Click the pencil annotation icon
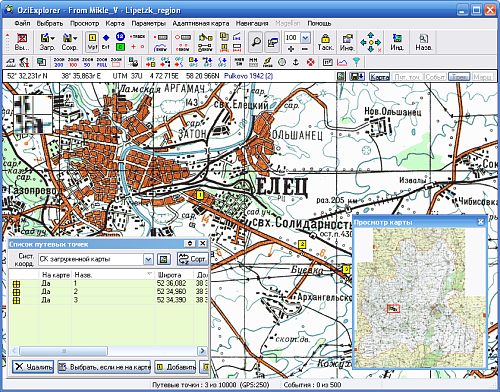Image resolution: width=500 pixels, height=392 pixels. click(x=267, y=62)
